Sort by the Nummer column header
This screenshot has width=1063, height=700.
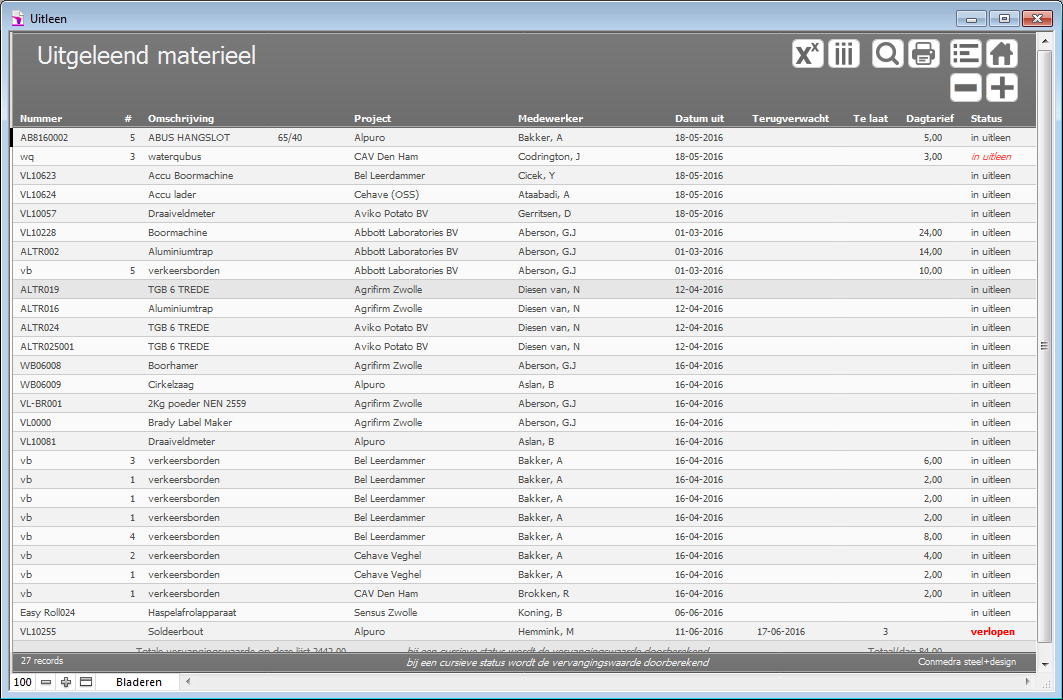[41, 119]
